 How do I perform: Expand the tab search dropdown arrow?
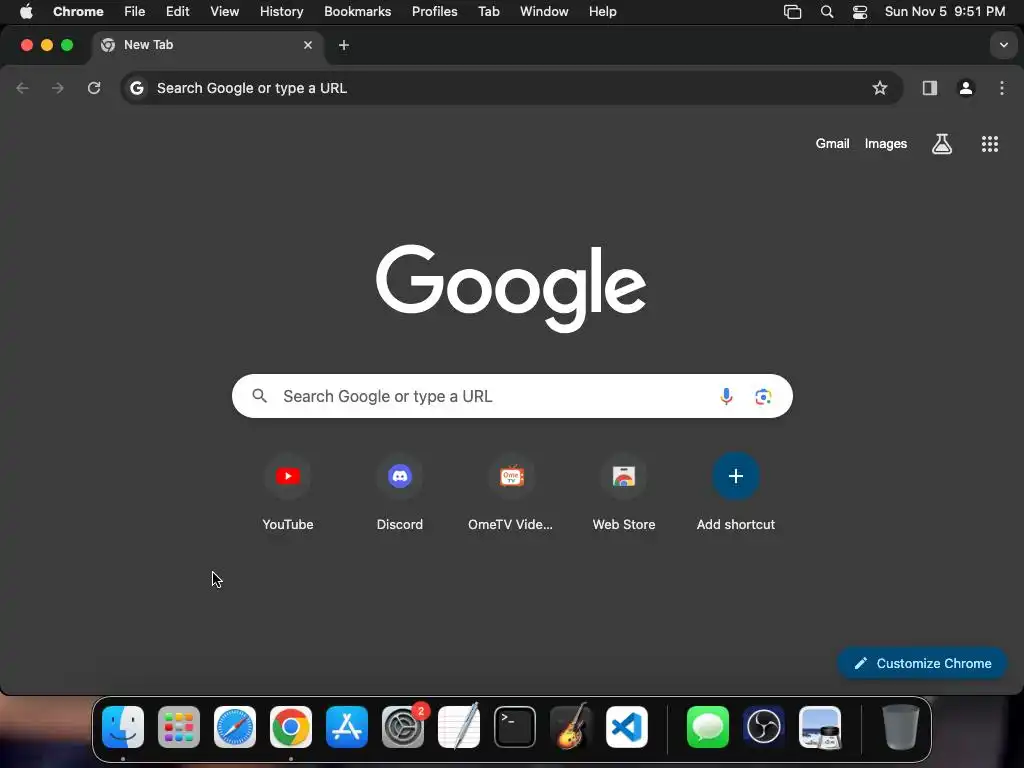click(x=1003, y=45)
